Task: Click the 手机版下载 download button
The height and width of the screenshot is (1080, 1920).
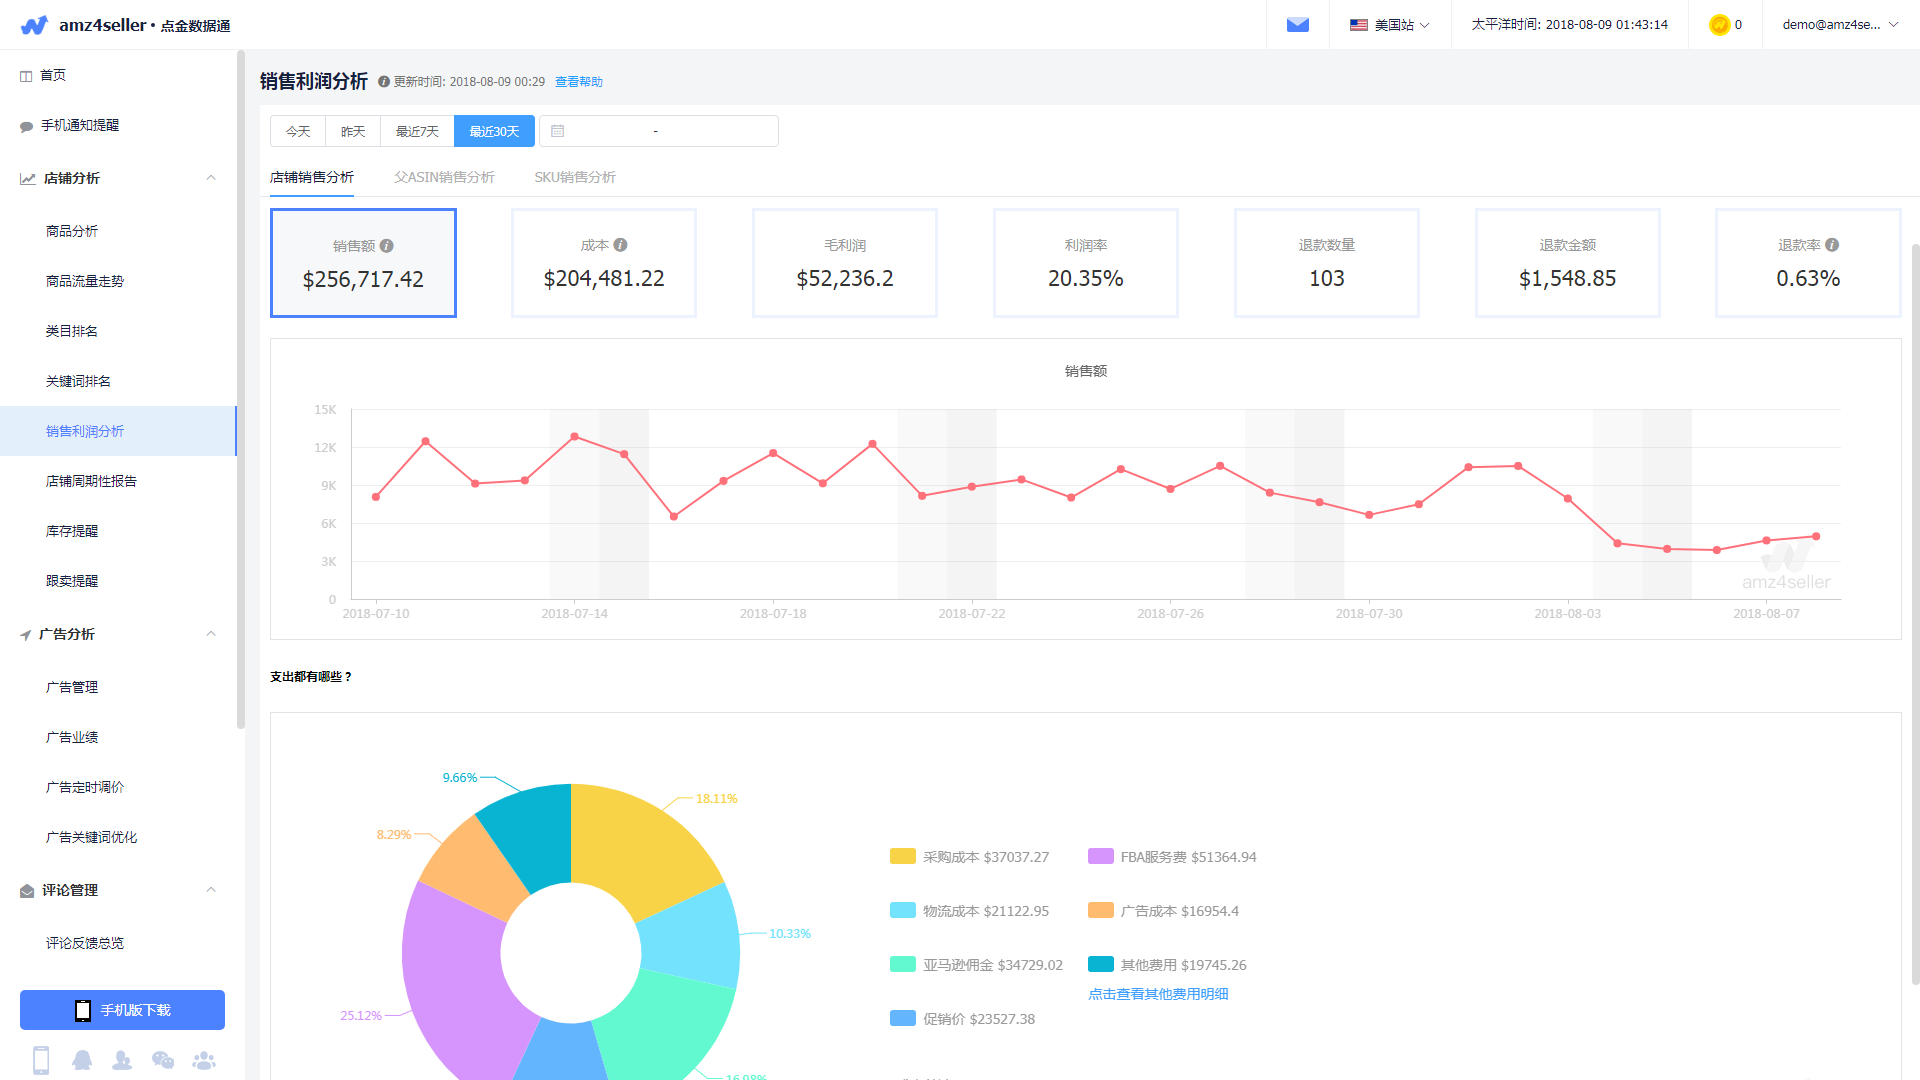Action: [x=122, y=1010]
